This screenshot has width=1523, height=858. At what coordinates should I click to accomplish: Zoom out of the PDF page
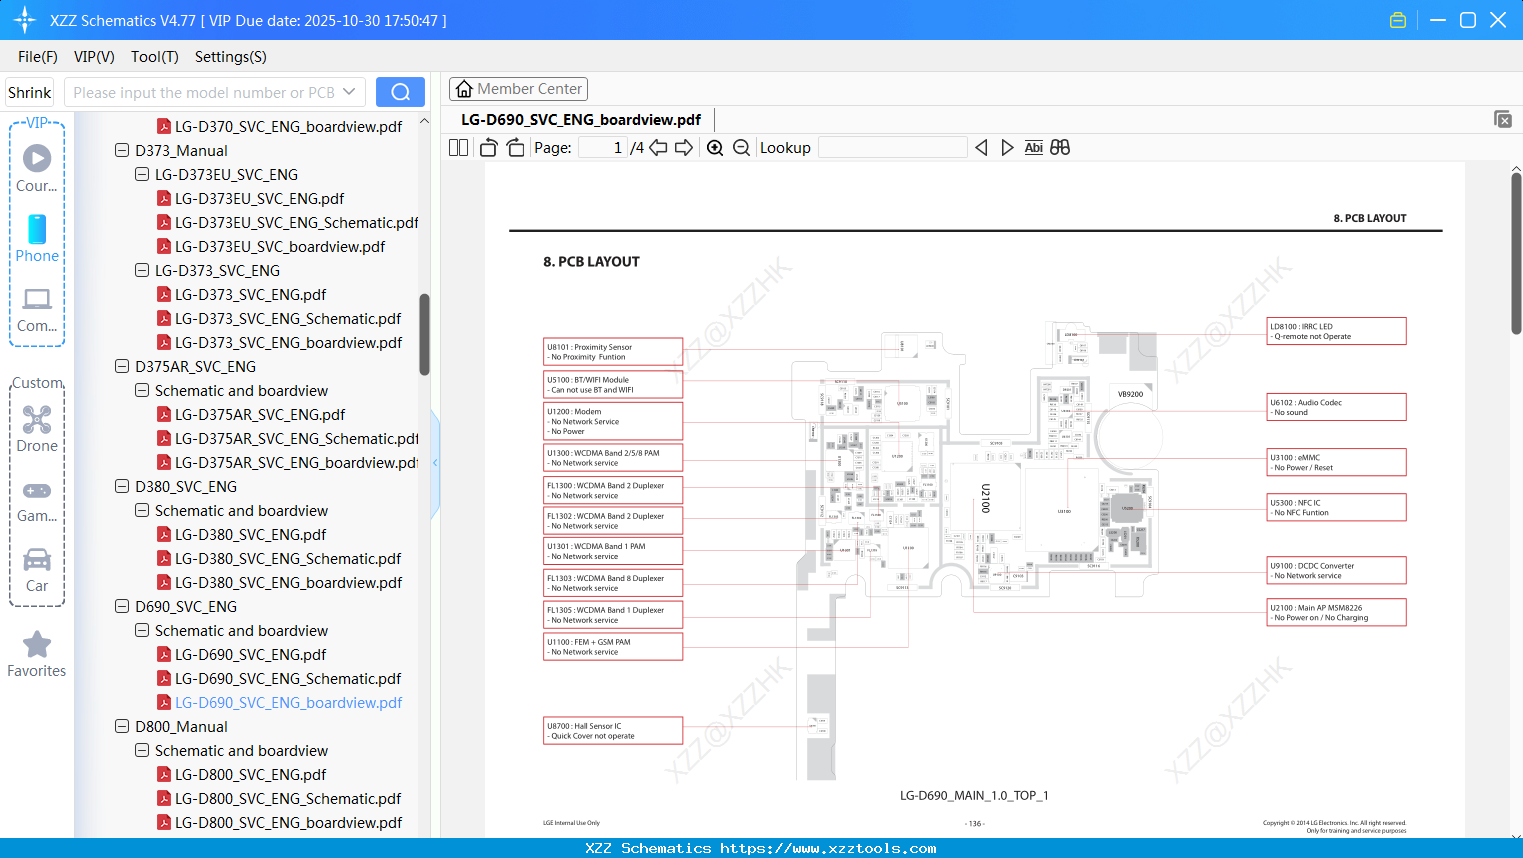741,147
